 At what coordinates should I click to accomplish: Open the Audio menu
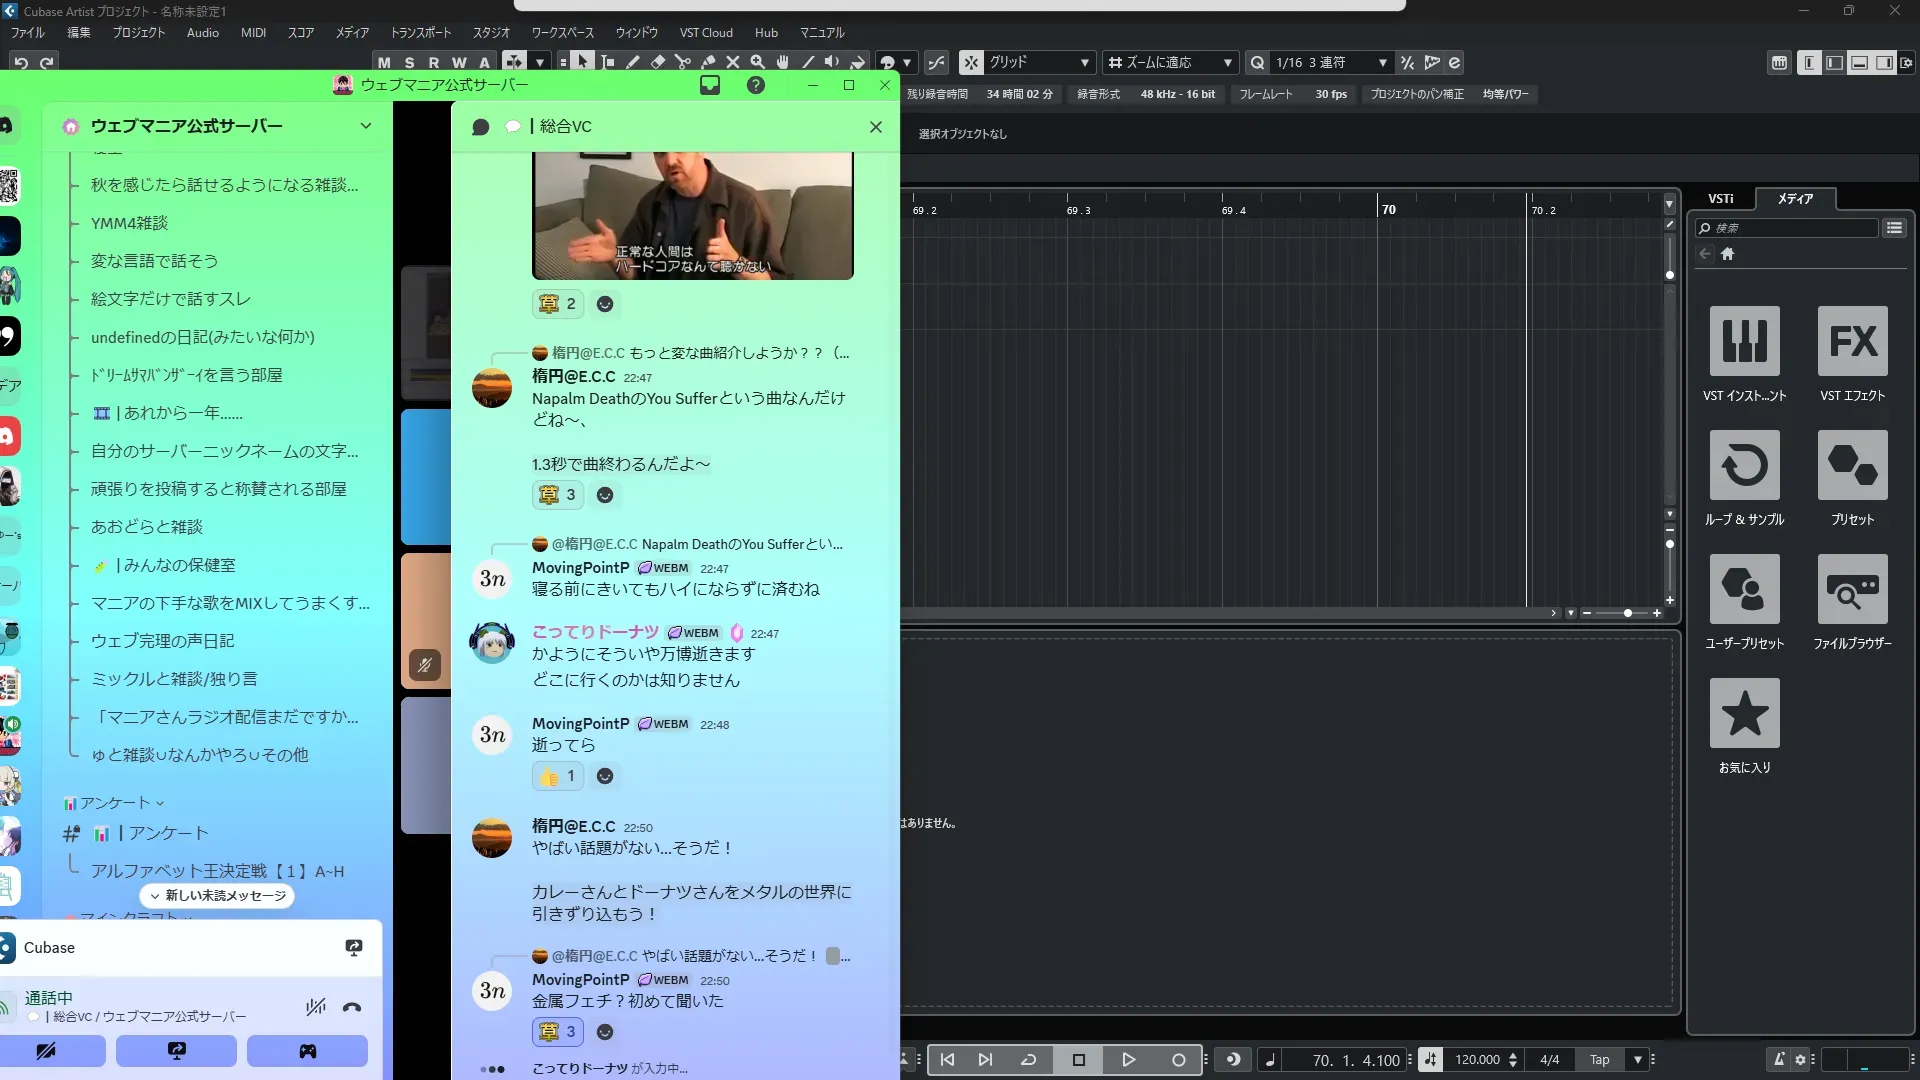pos(202,33)
